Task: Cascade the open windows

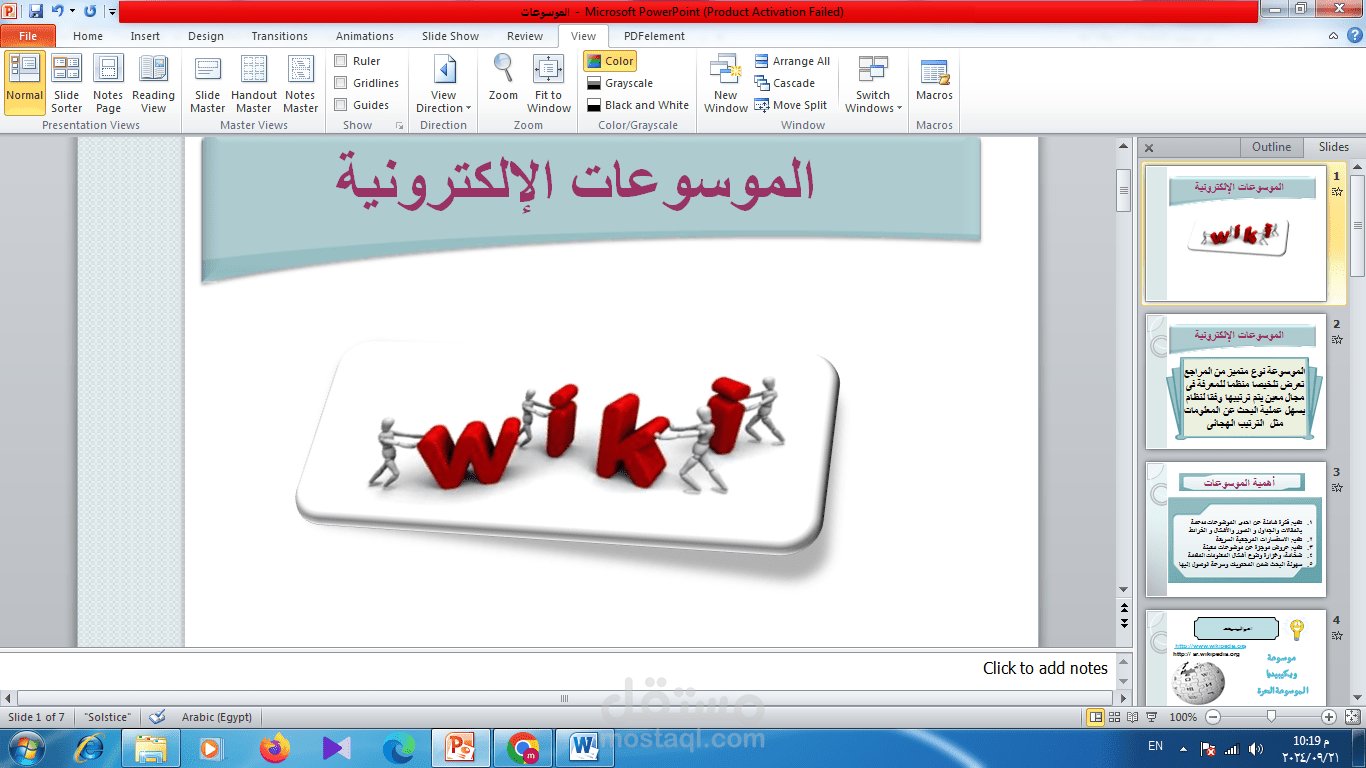Action: coord(784,83)
